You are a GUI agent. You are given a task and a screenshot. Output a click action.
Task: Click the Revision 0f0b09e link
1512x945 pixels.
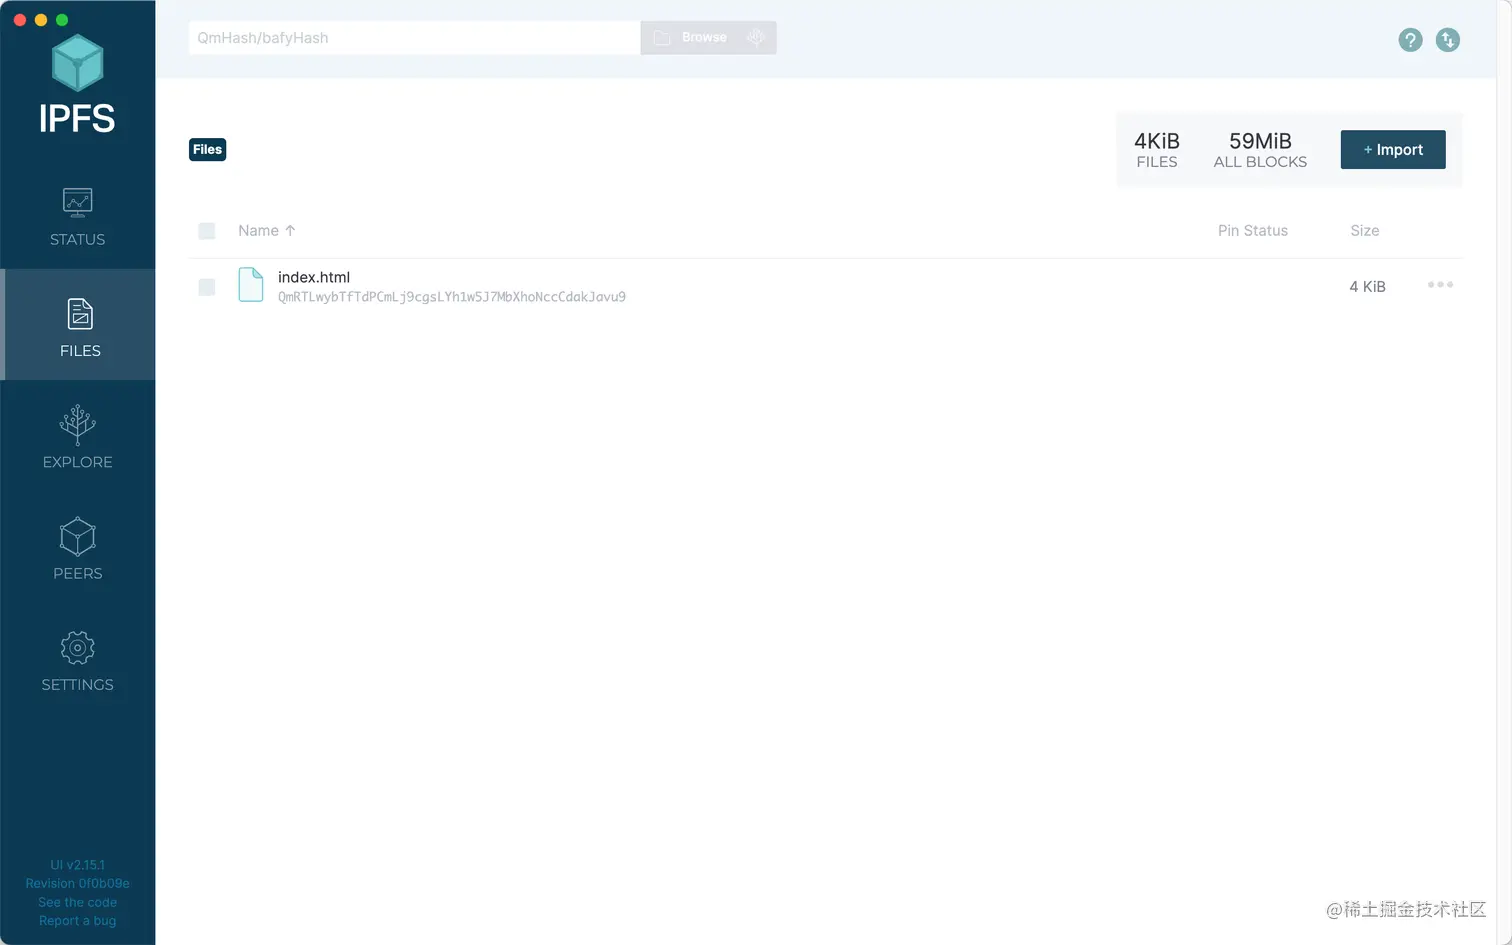pos(77,884)
